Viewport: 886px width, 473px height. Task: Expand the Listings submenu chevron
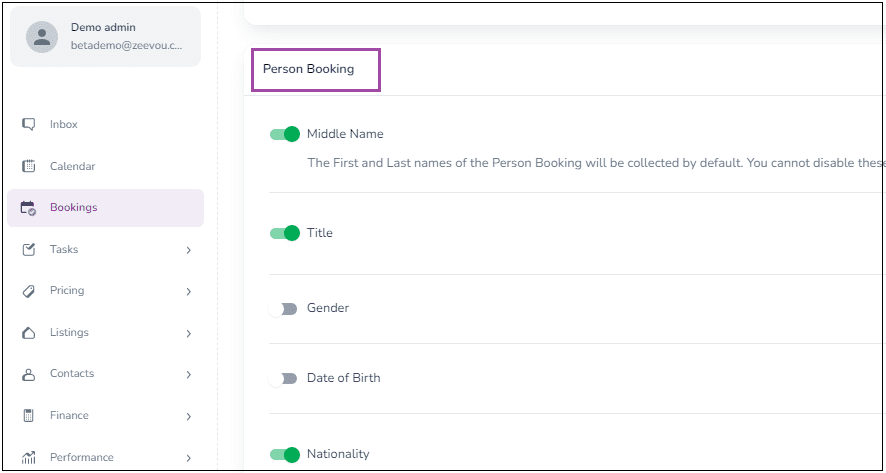pos(189,333)
